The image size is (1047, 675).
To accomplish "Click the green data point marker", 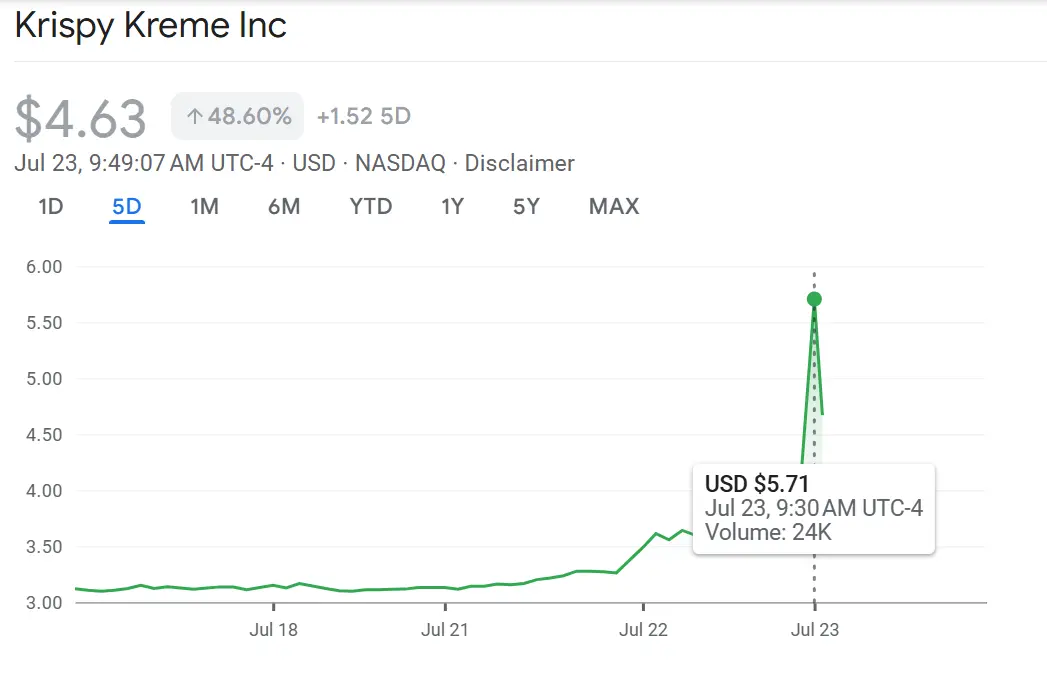I will [x=814, y=299].
